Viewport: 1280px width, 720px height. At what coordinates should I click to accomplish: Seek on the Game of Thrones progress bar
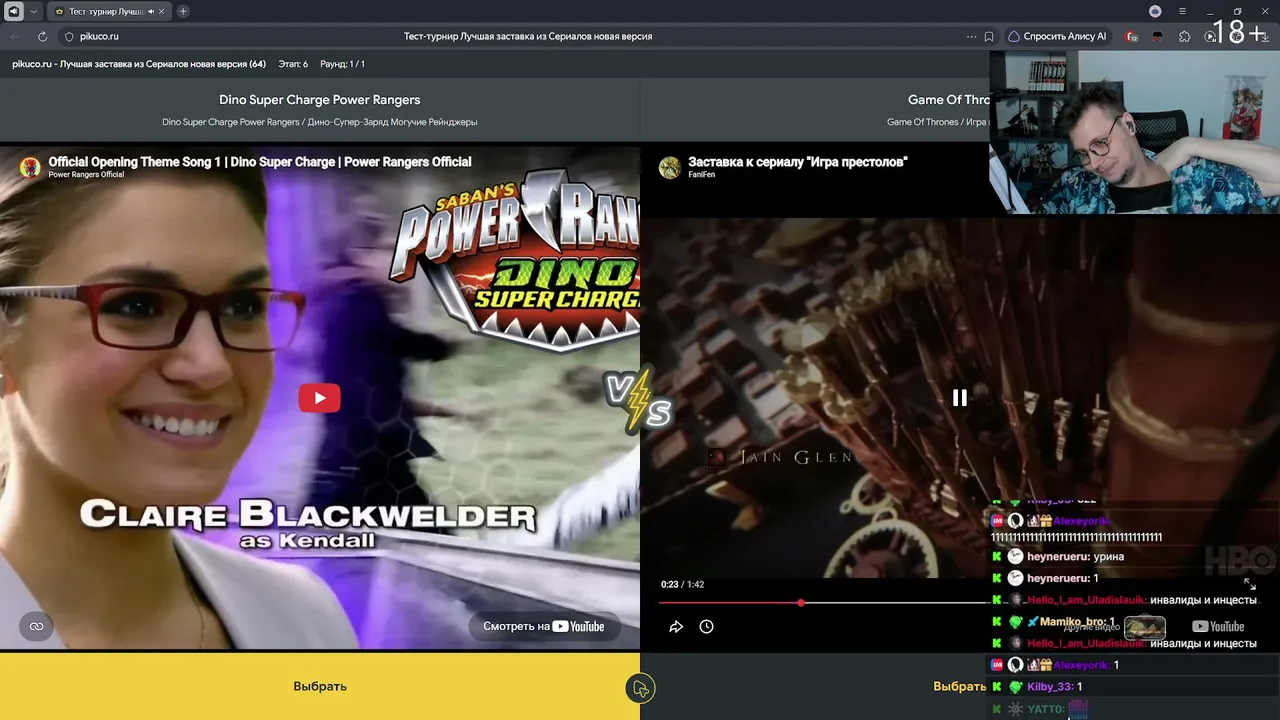pos(823,603)
